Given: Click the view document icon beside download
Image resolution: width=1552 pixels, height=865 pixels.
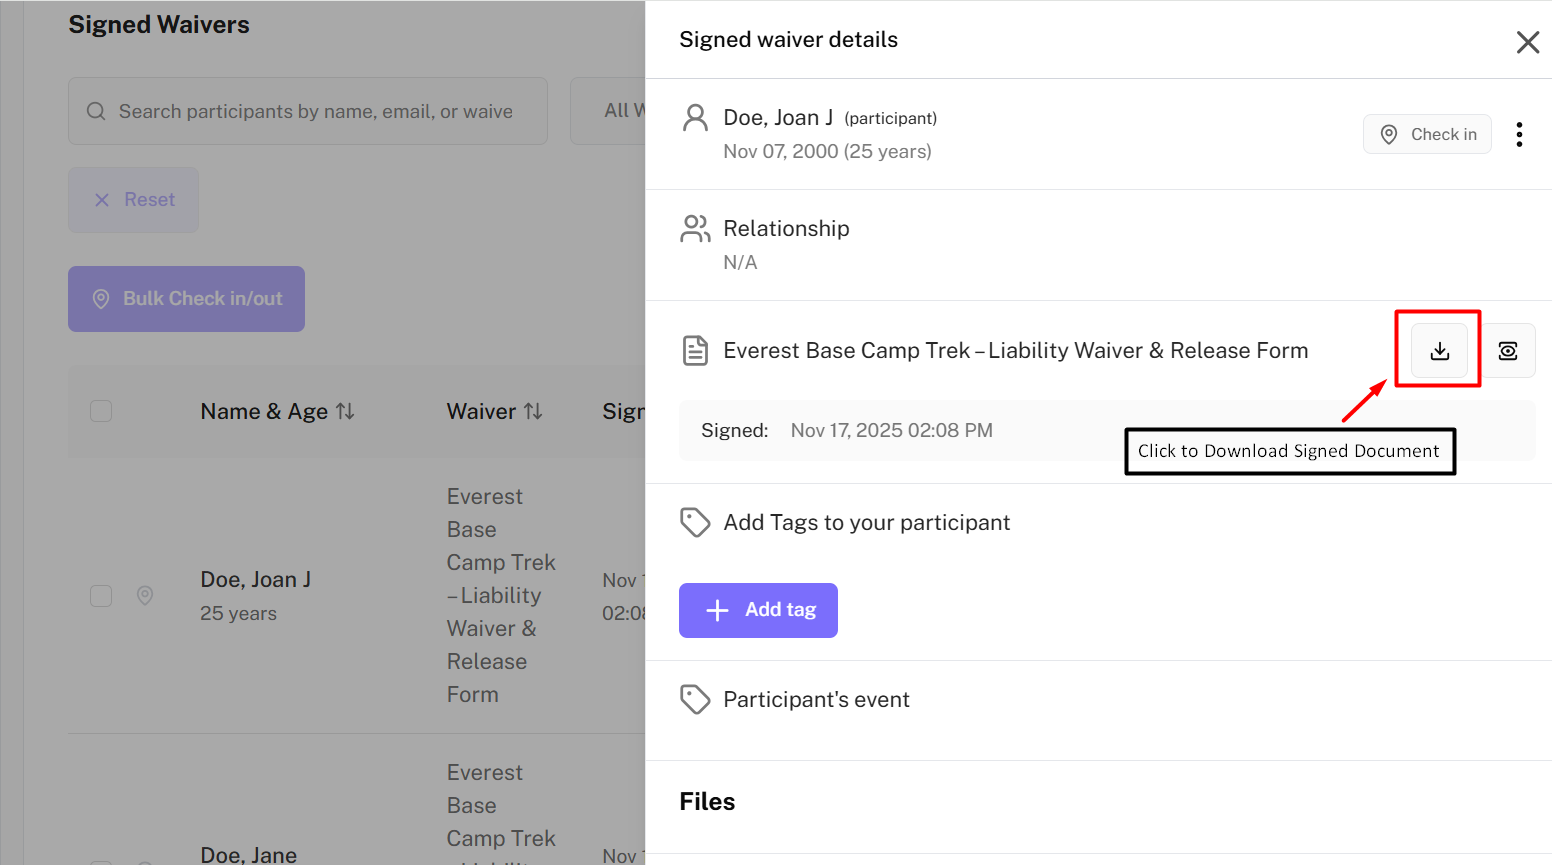Looking at the screenshot, I should click(1507, 351).
